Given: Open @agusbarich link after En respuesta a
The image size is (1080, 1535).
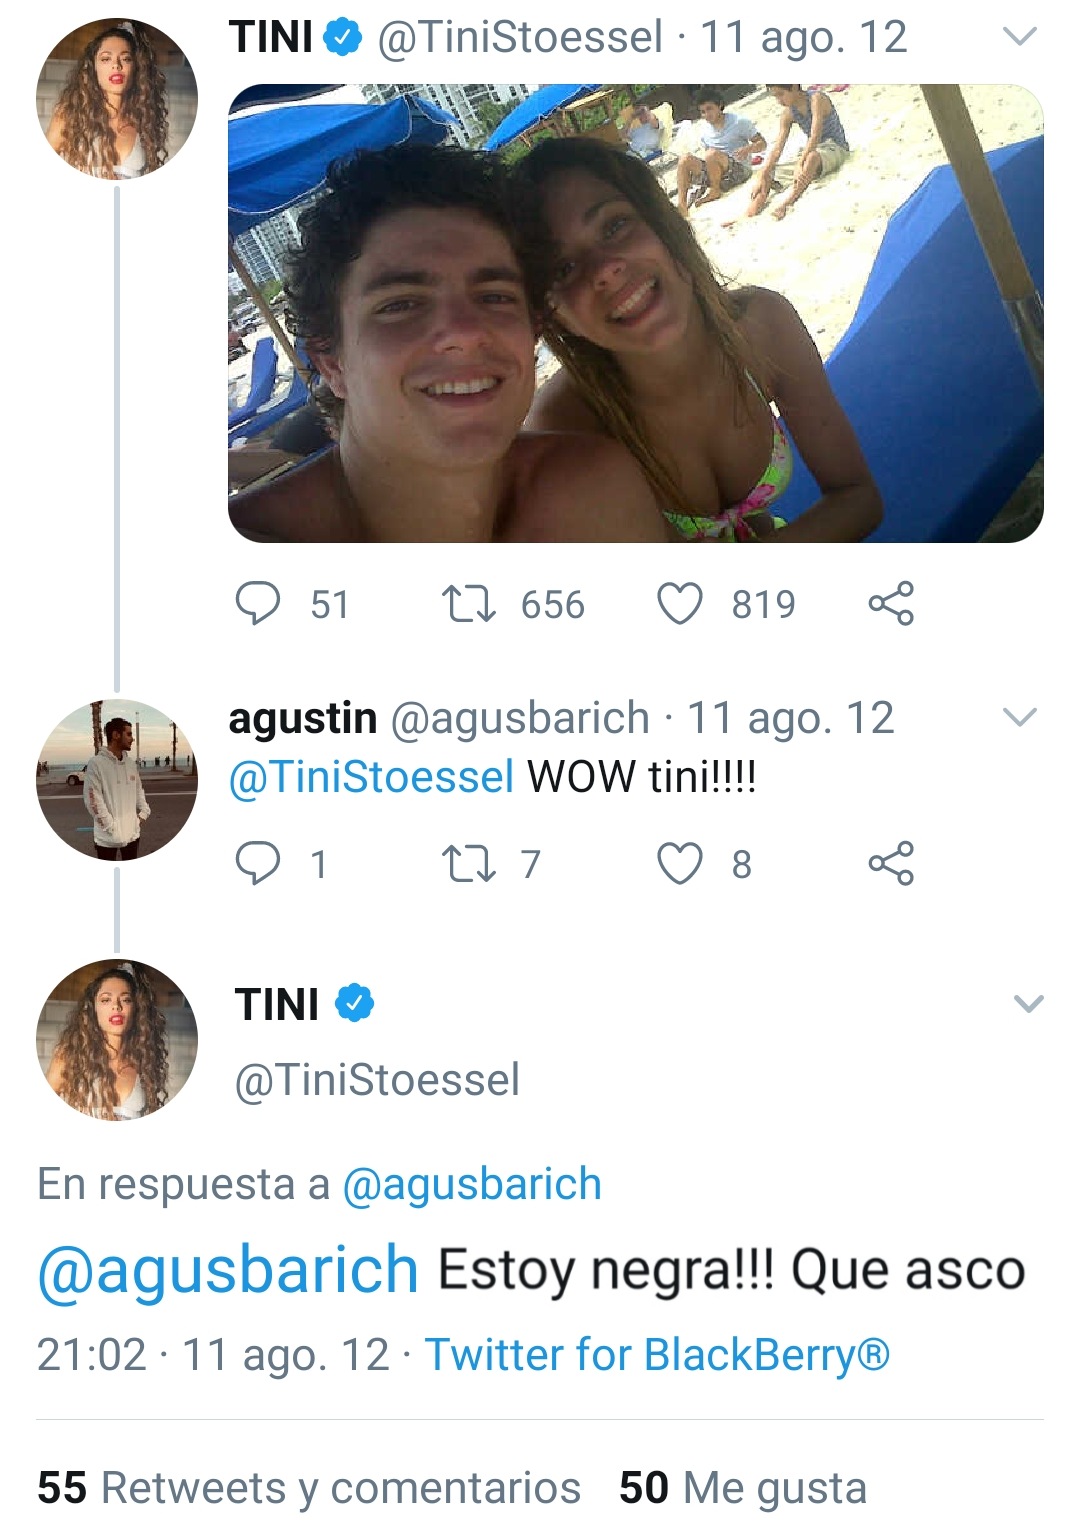Looking at the screenshot, I should [x=472, y=1184].
